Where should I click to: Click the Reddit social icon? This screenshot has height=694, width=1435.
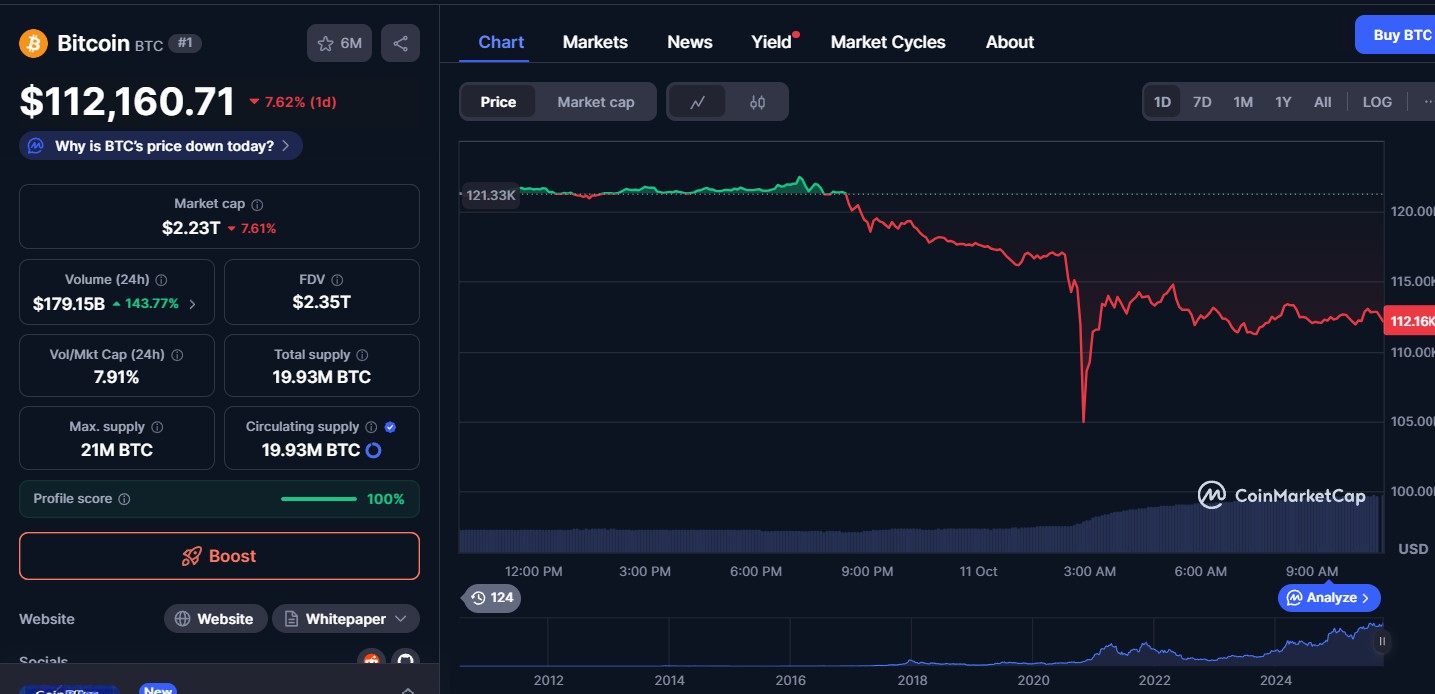372,659
